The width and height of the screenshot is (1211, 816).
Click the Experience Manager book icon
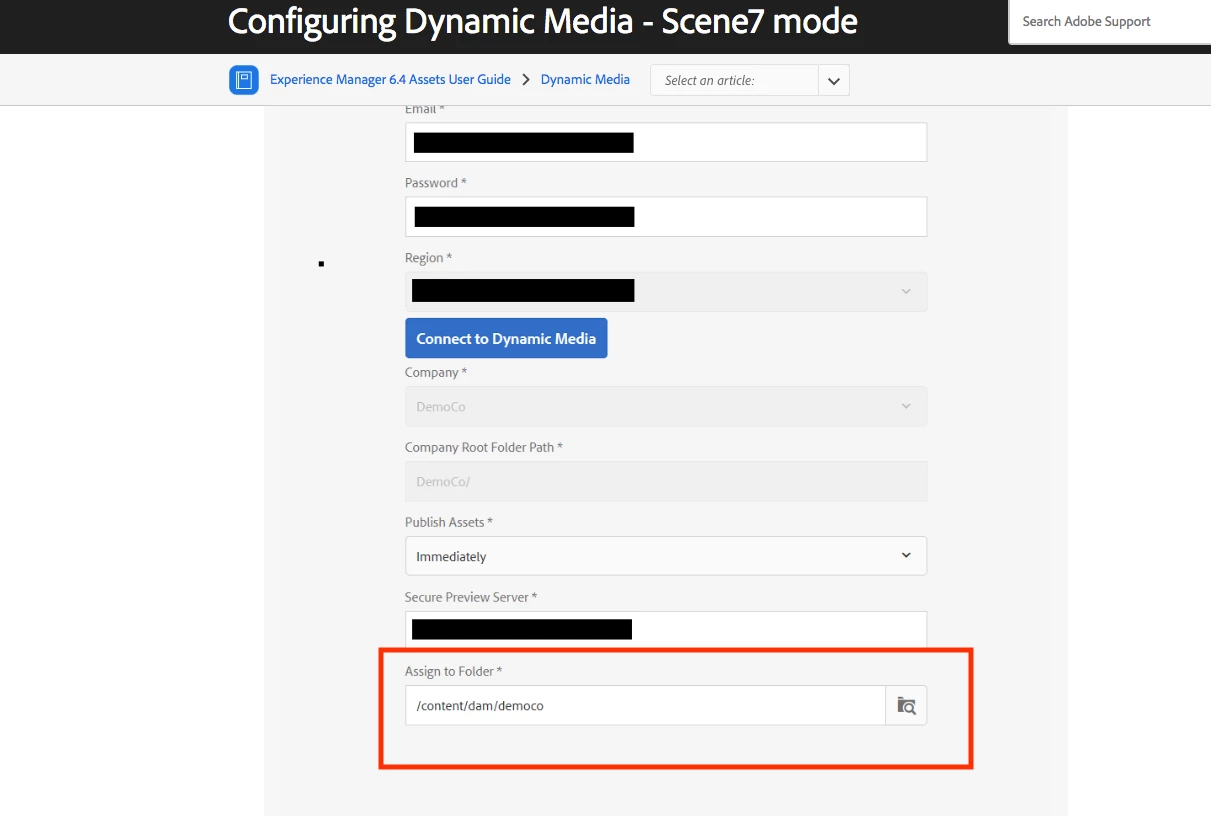tap(244, 80)
